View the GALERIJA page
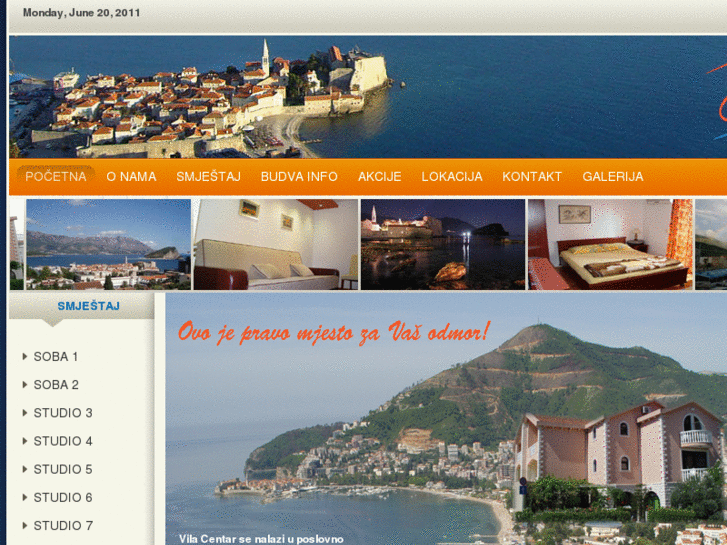This screenshot has height=545, width=727. (612, 176)
